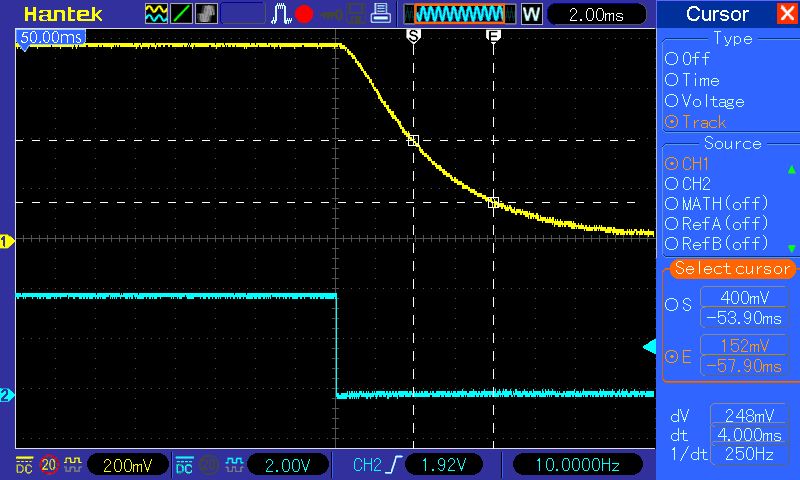Click CH2 2.00V scale readout

point(288,465)
